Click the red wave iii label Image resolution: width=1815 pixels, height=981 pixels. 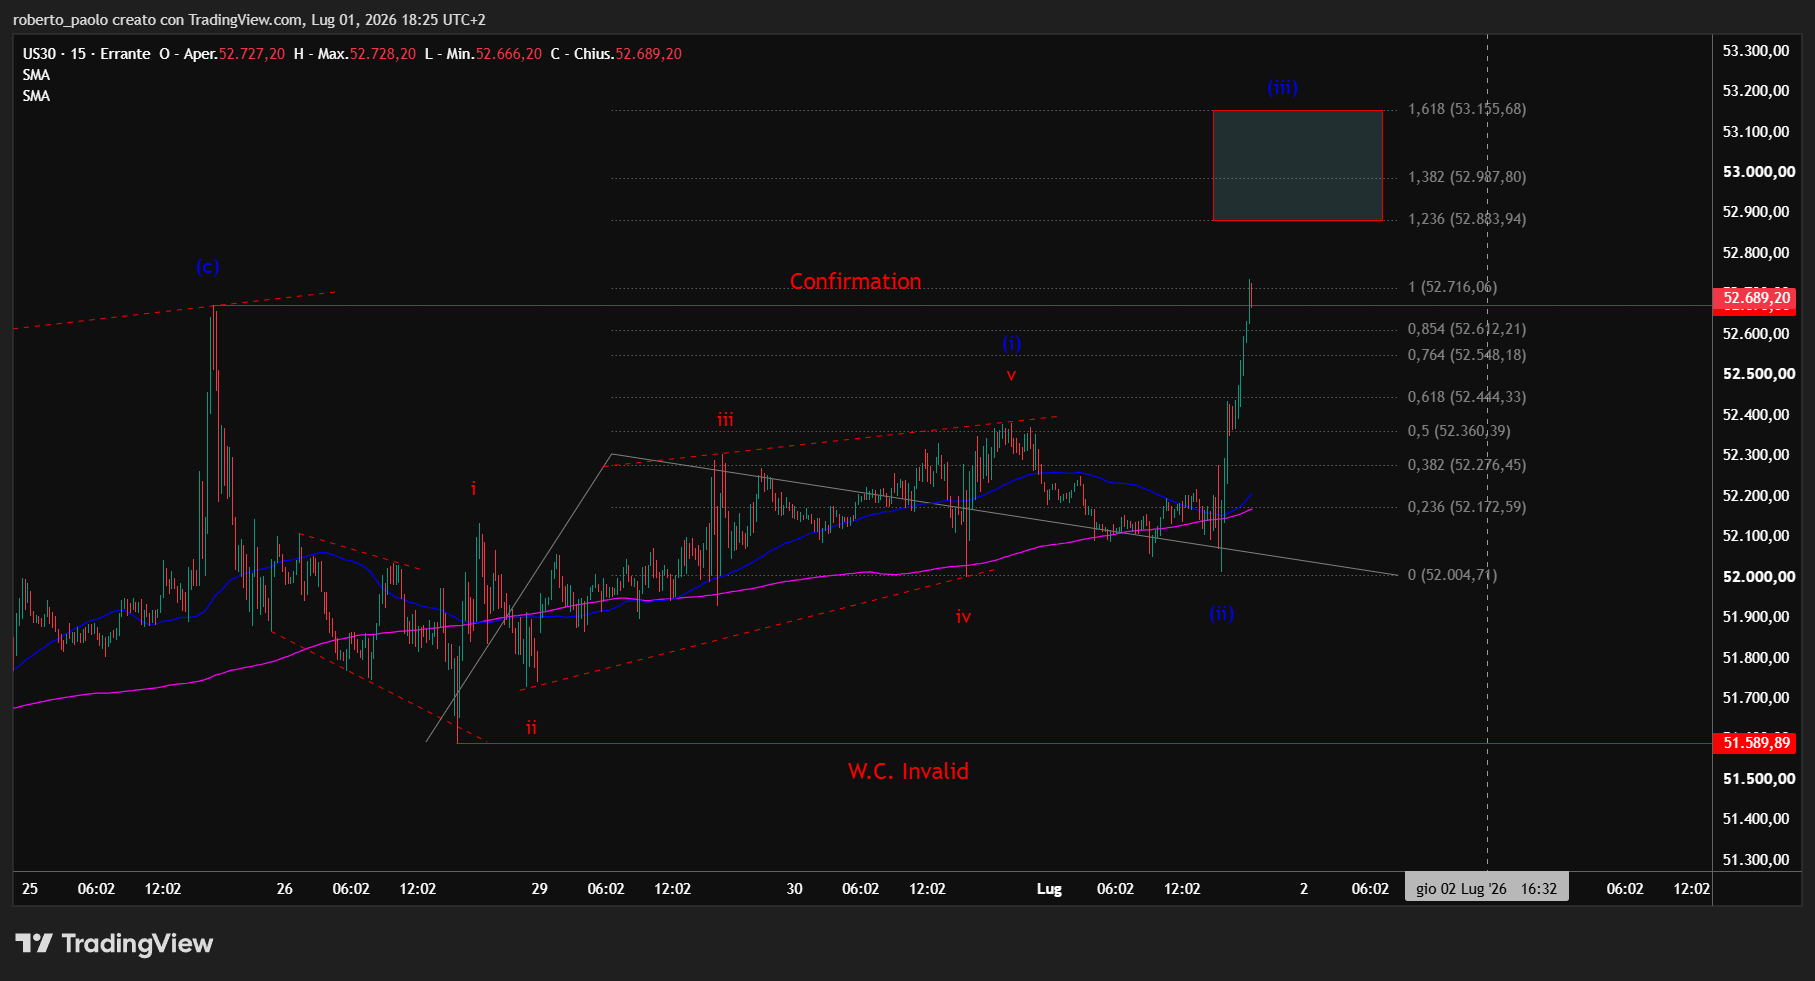725,420
